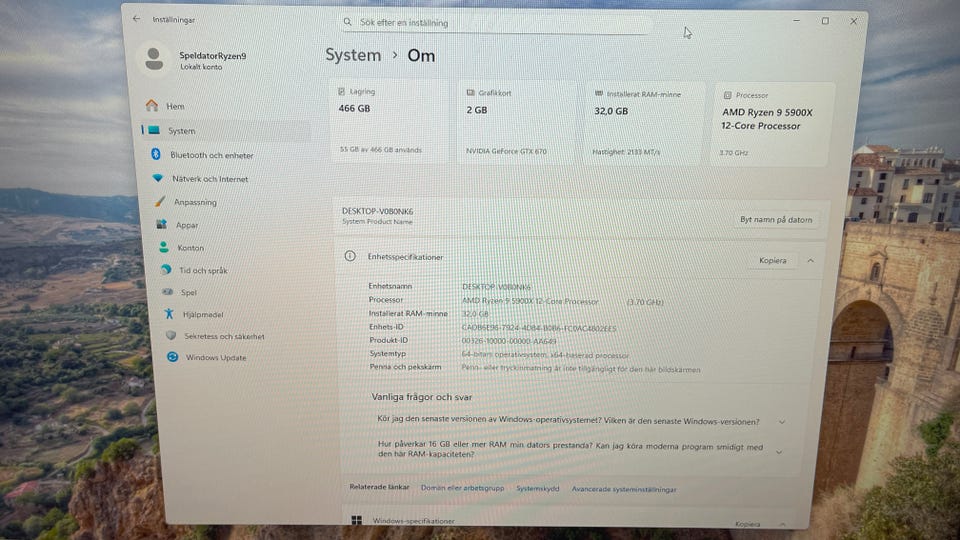960x540 pixels.
Task: Click the Enhetsspecifikationer info icon
Action: click(350, 256)
